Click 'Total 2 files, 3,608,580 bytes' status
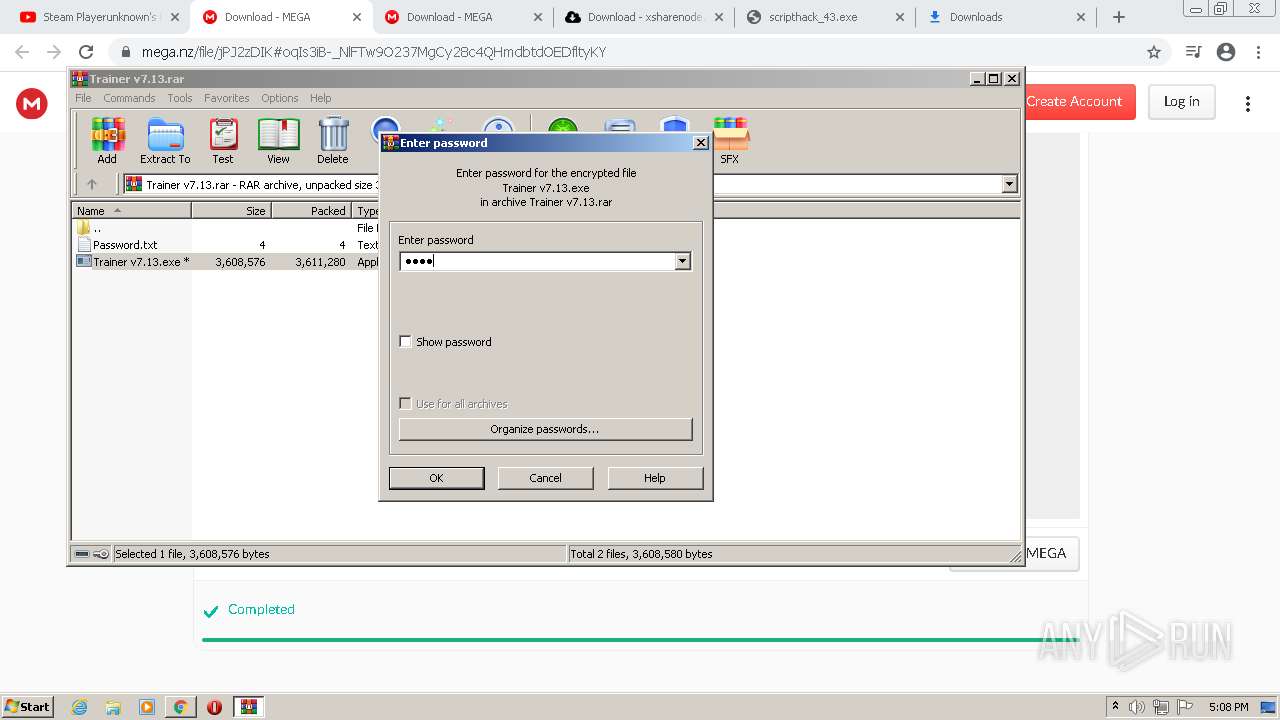The image size is (1280, 720). pos(641,554)
